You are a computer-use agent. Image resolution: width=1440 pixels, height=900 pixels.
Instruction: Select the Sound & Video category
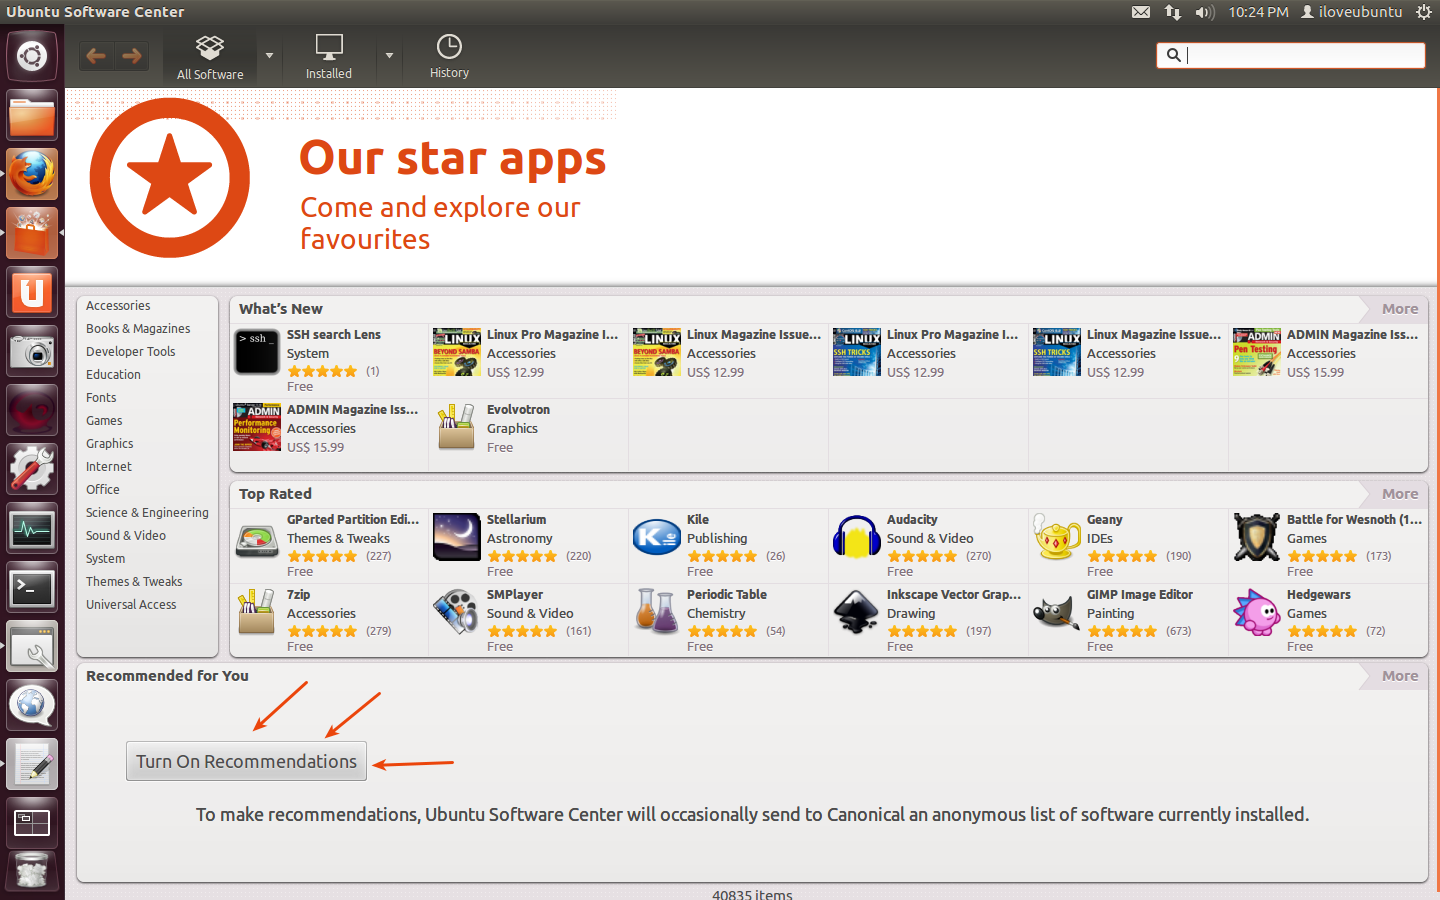pyautogui.click(x=126, y=536)
